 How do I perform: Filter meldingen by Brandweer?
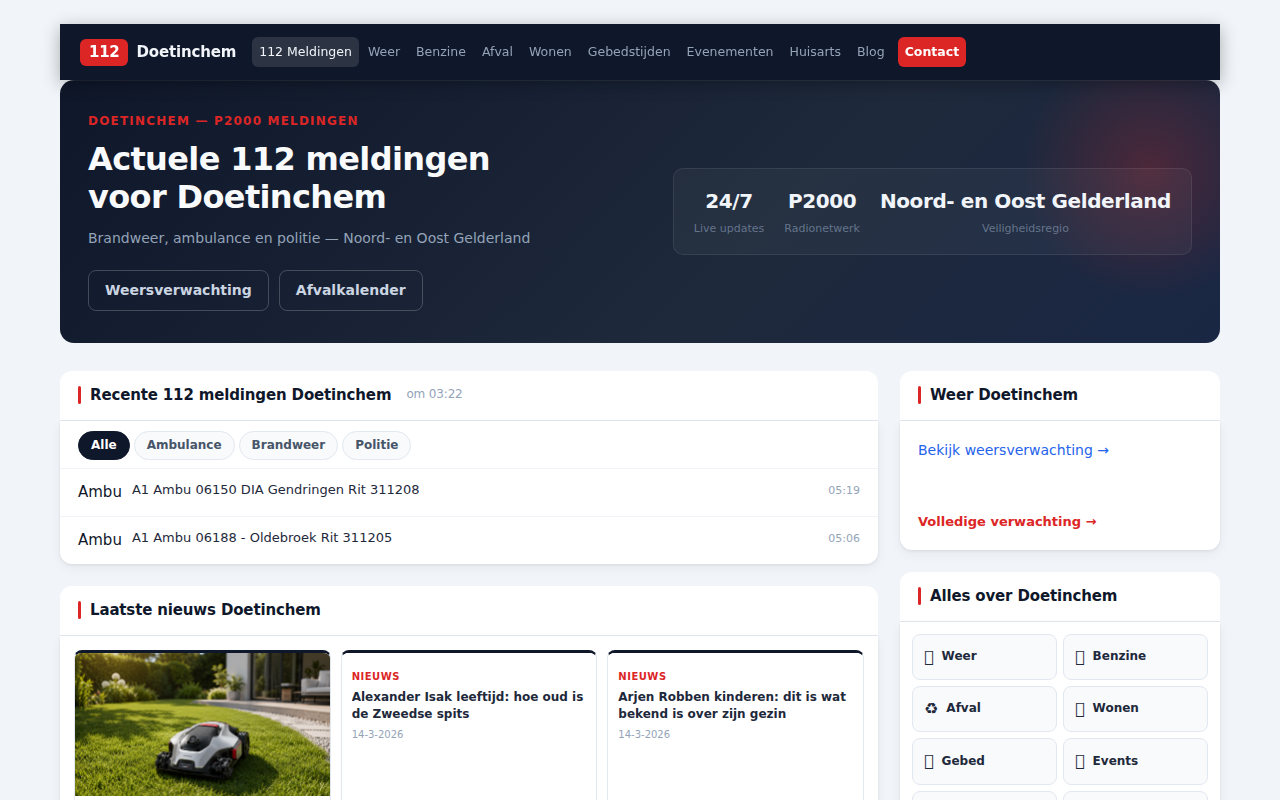click(288, 445)
